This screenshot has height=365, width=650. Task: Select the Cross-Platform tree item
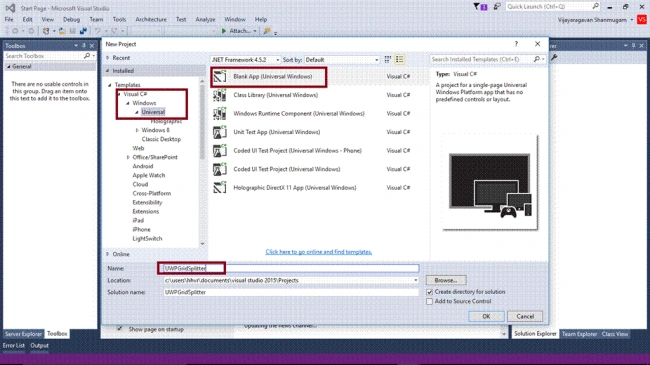point(152,194)
